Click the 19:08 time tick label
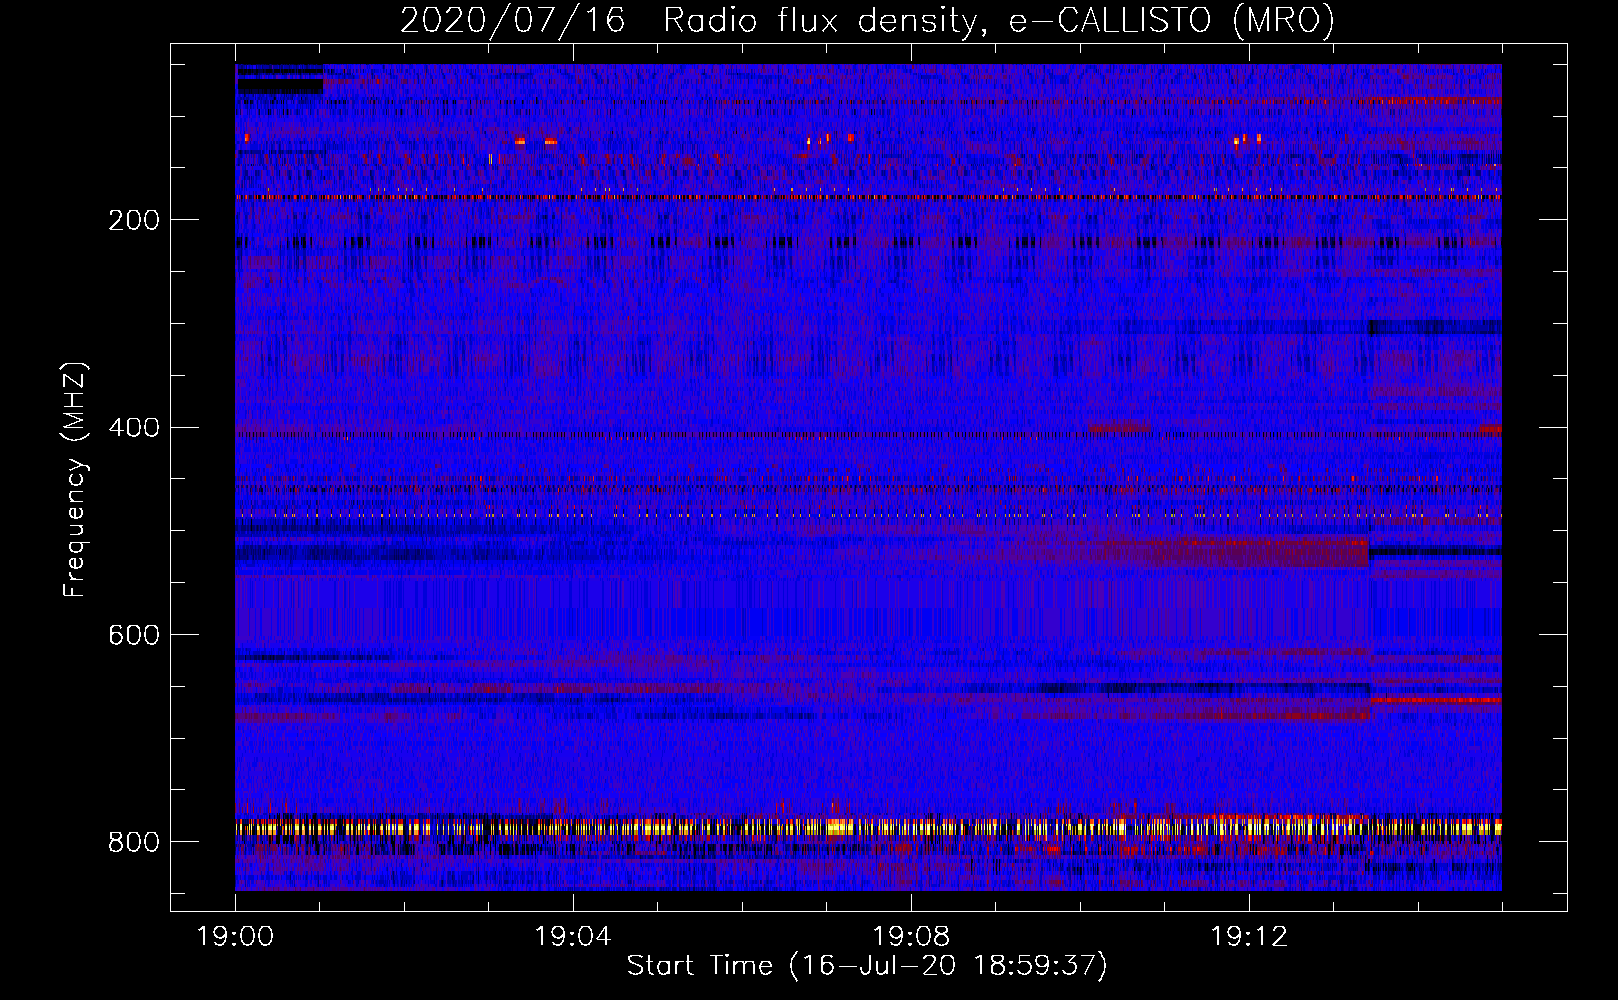Image resolution: width=1618 pixels, height=1000 pixels. pos(911,937)
